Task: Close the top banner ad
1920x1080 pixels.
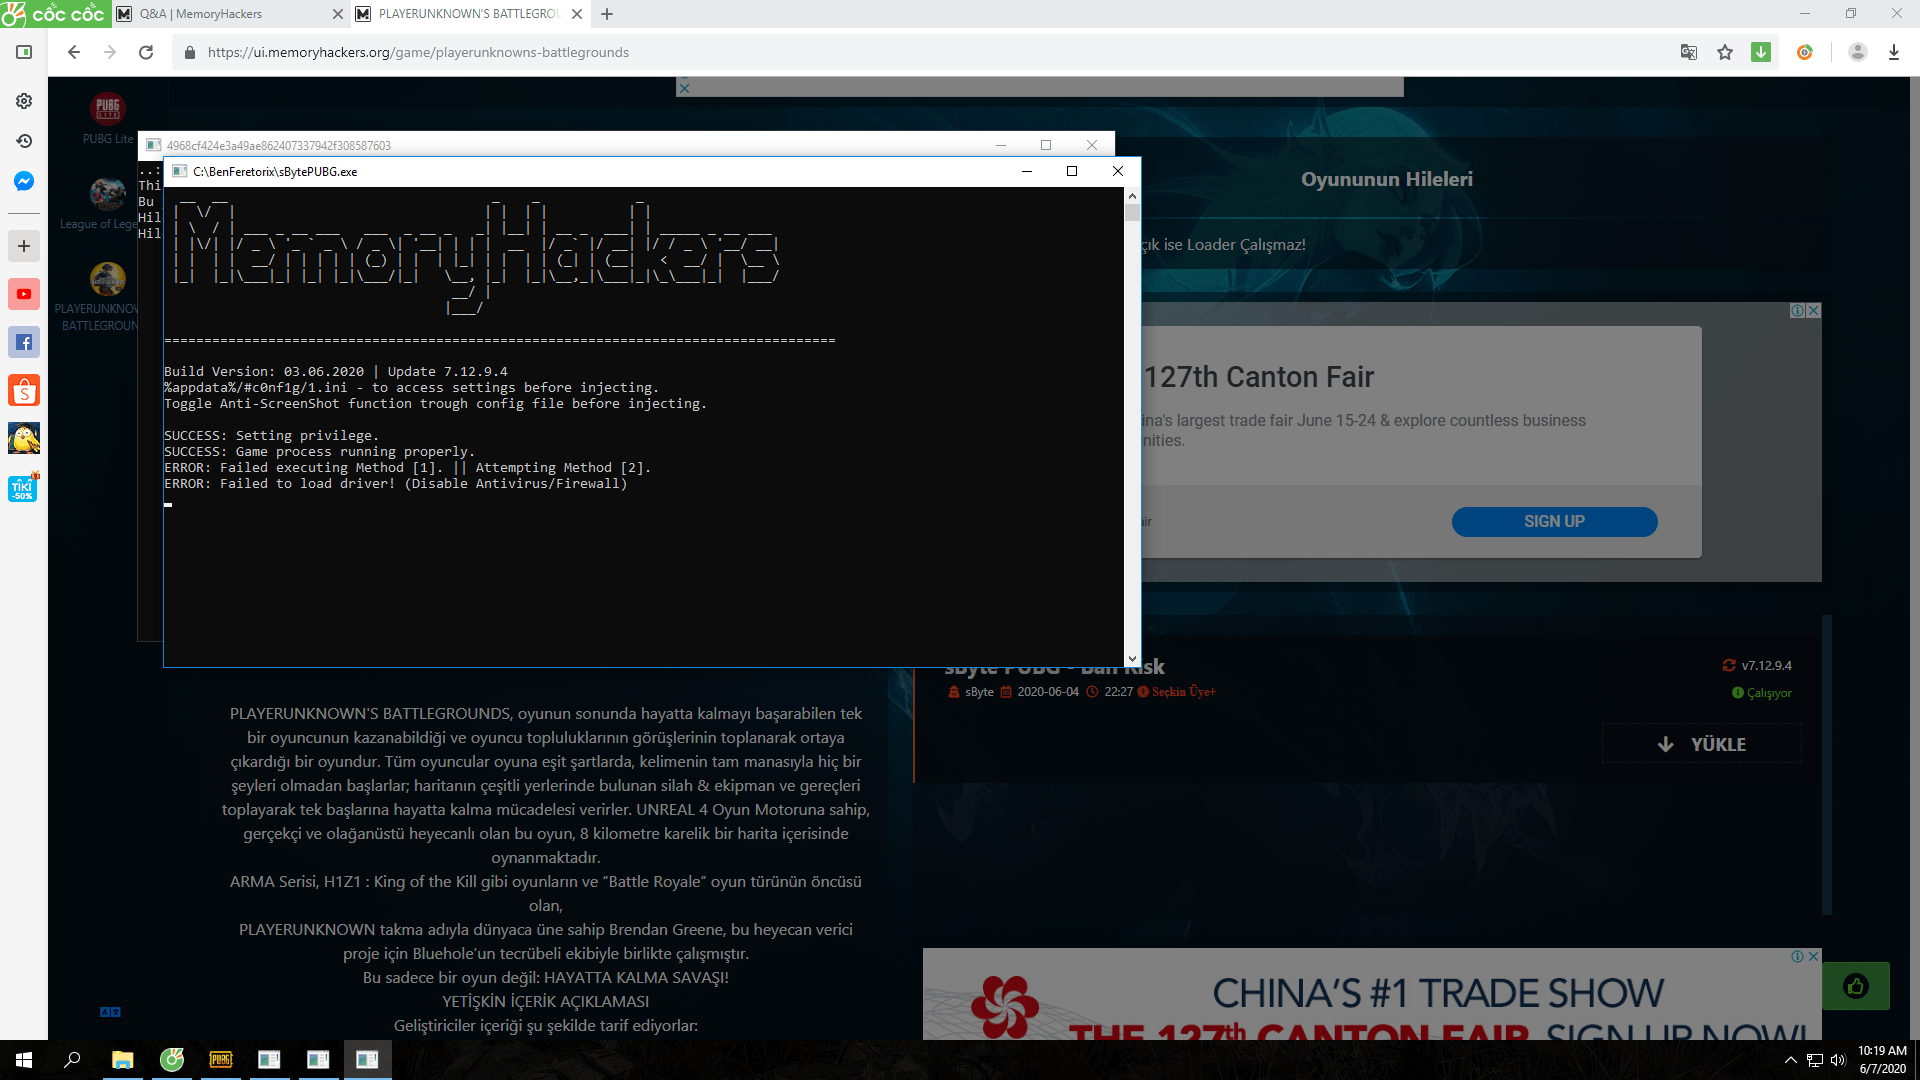Action: tap(684, 88)
